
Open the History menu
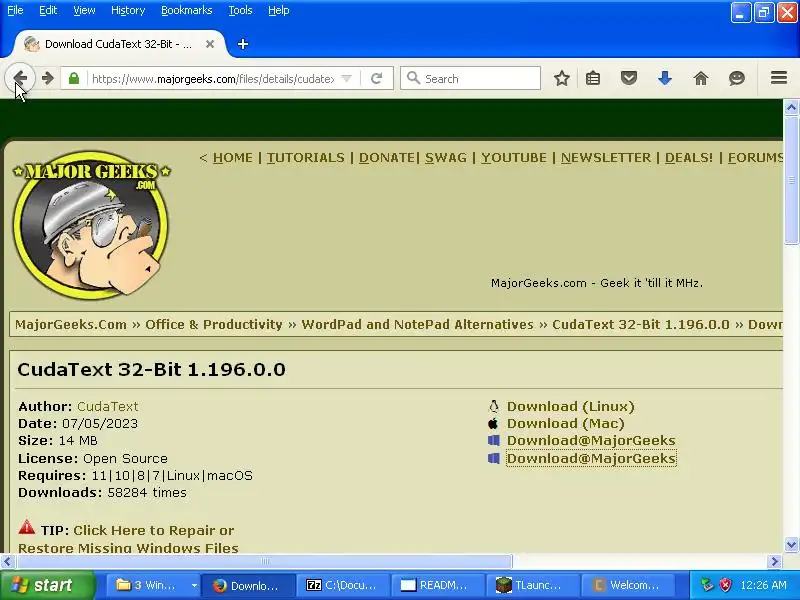click(128, 10)
